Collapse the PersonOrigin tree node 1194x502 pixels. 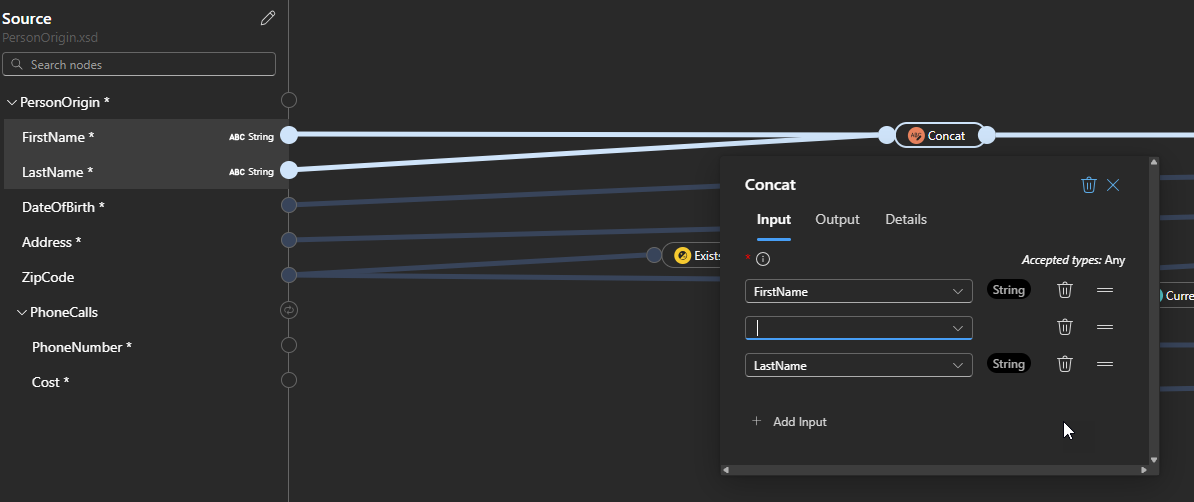point(12,102)
